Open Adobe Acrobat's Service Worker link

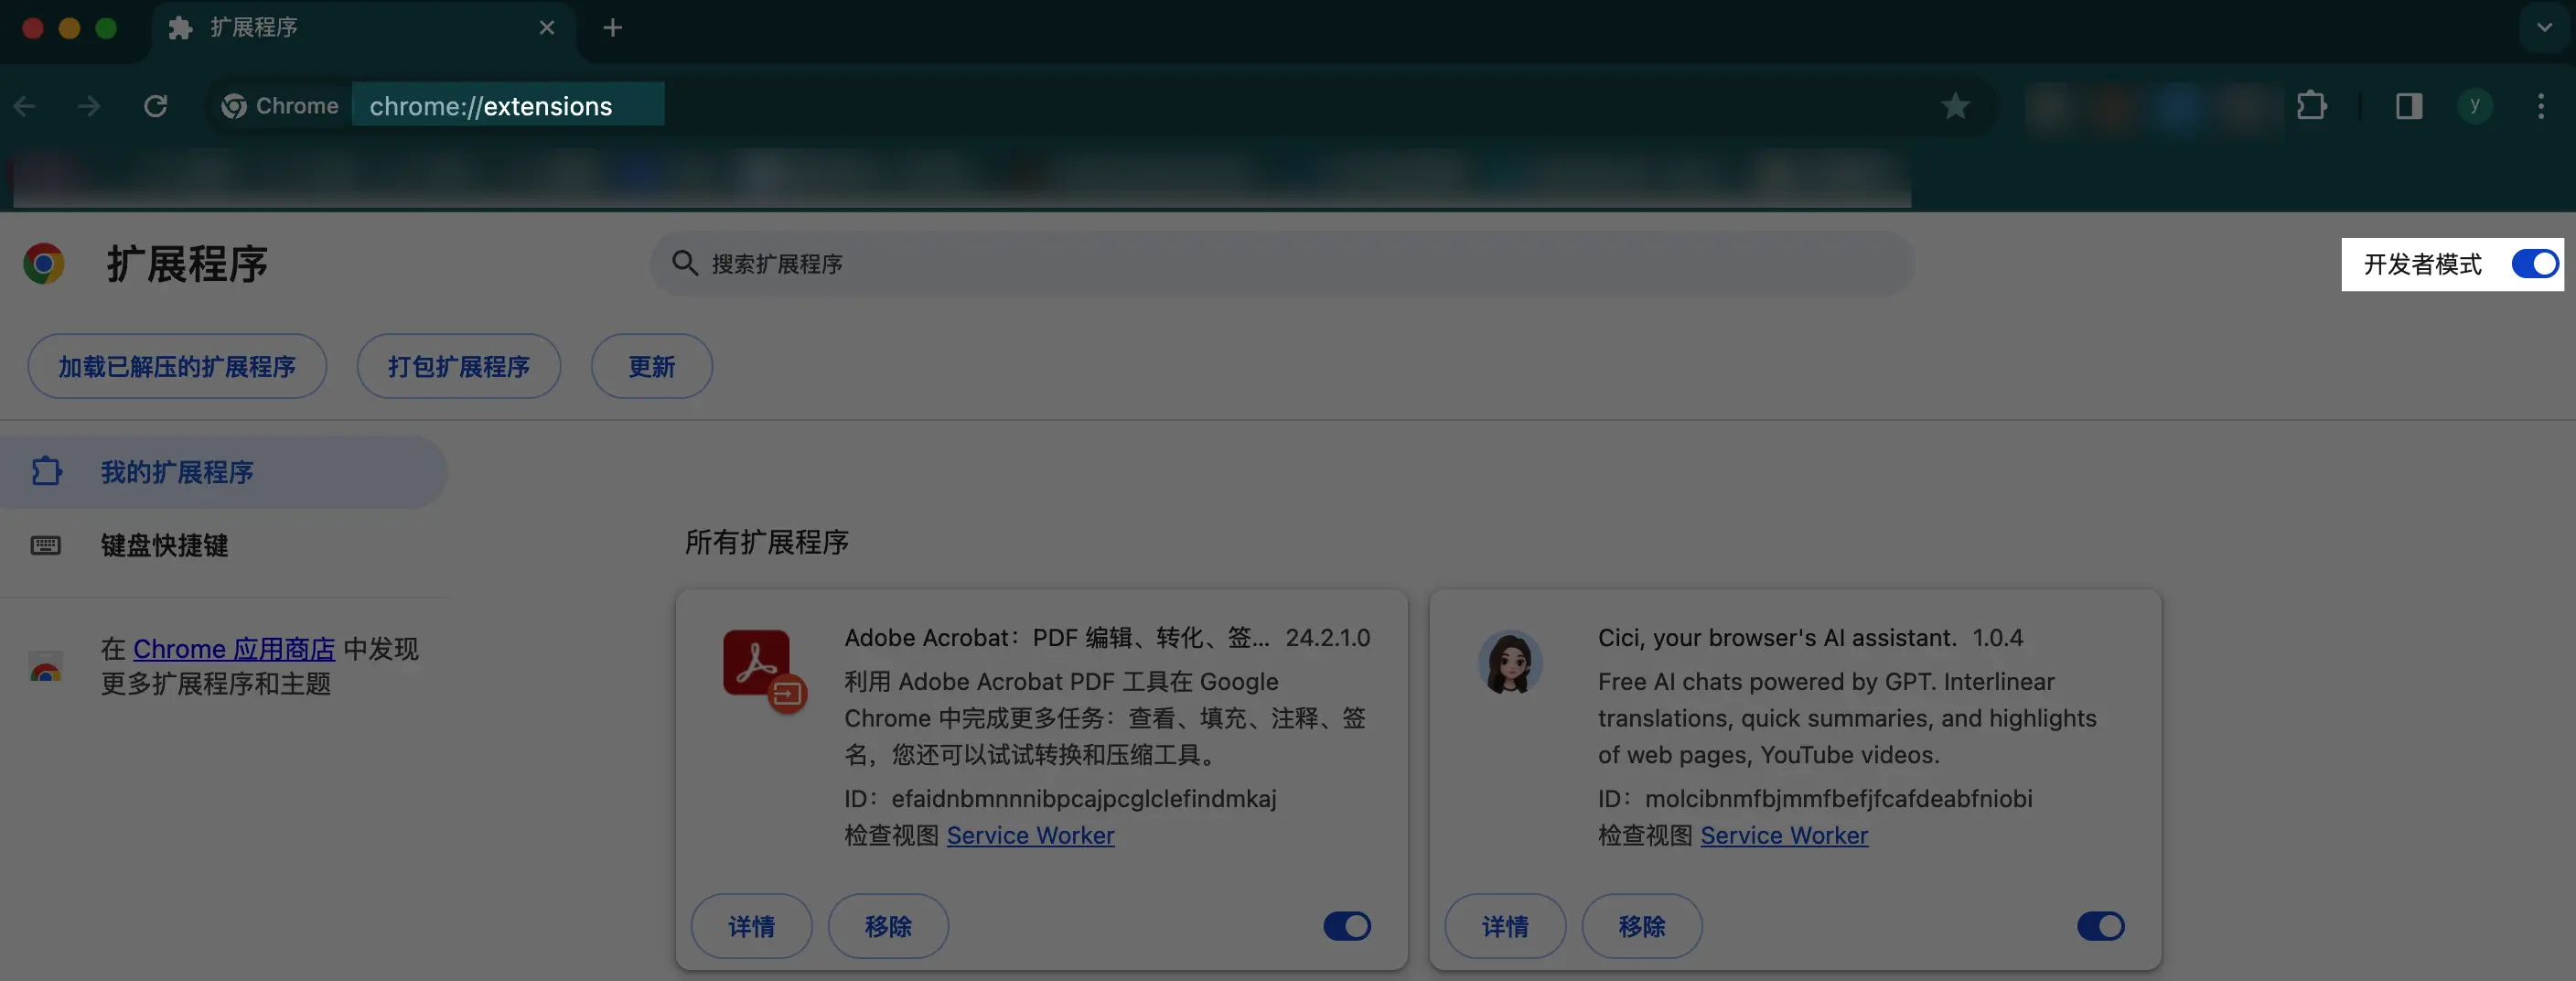[1030, 836]
